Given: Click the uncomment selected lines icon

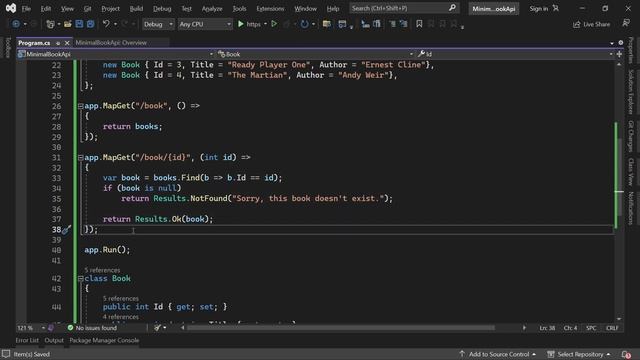Looking at the screenshot, I should (x=403, y=24).
